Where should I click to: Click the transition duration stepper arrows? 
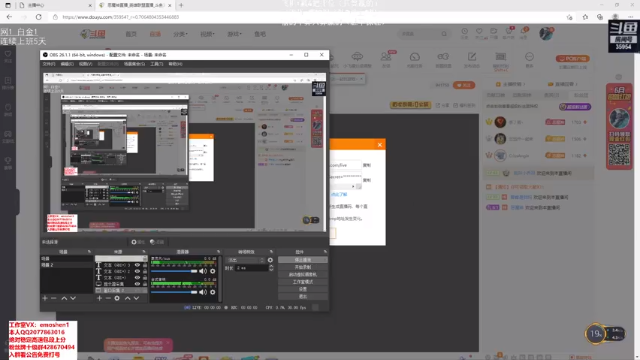tap(271, 268)
